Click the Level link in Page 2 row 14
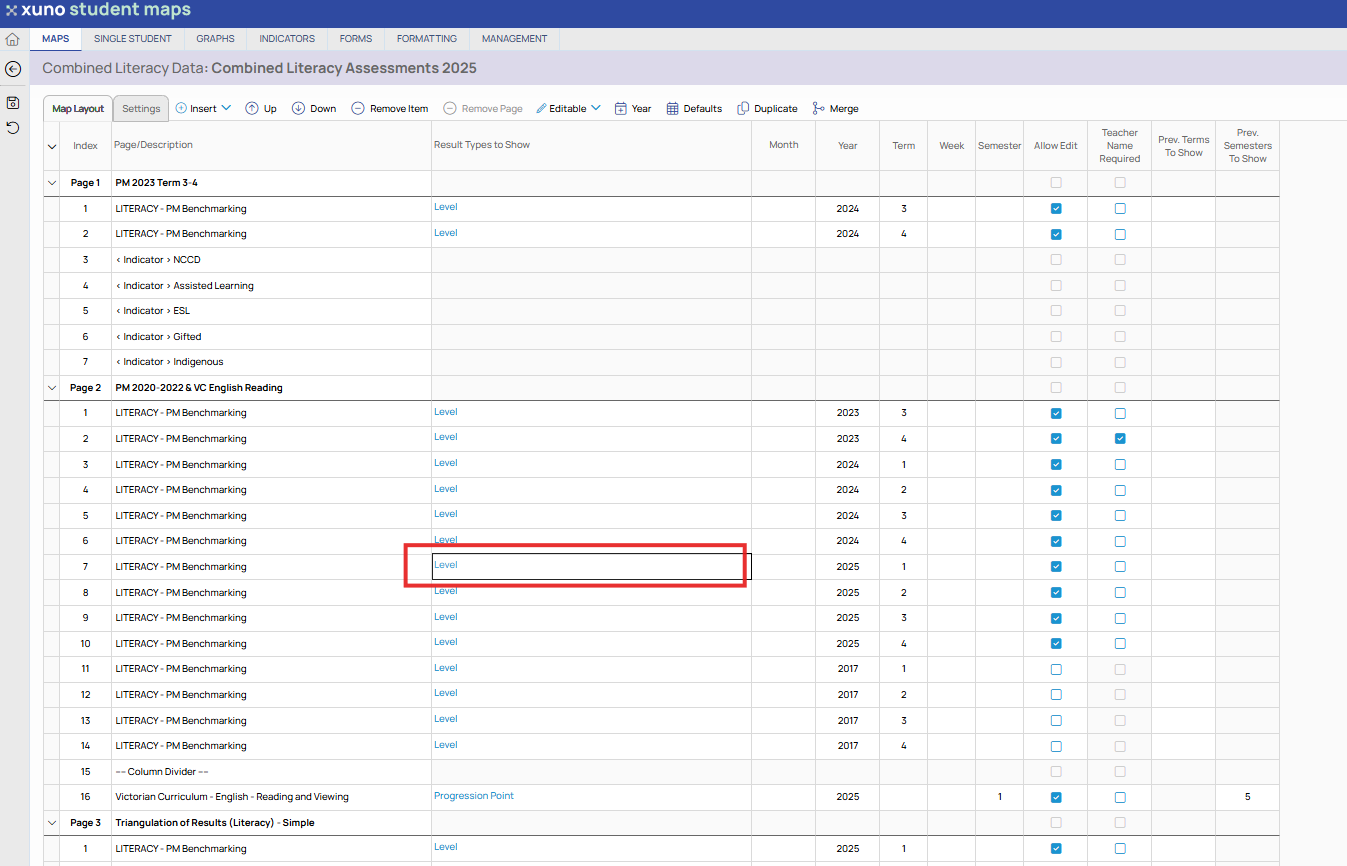The height and width of the screenshot is (866, 1347). [x=445, y=745]
